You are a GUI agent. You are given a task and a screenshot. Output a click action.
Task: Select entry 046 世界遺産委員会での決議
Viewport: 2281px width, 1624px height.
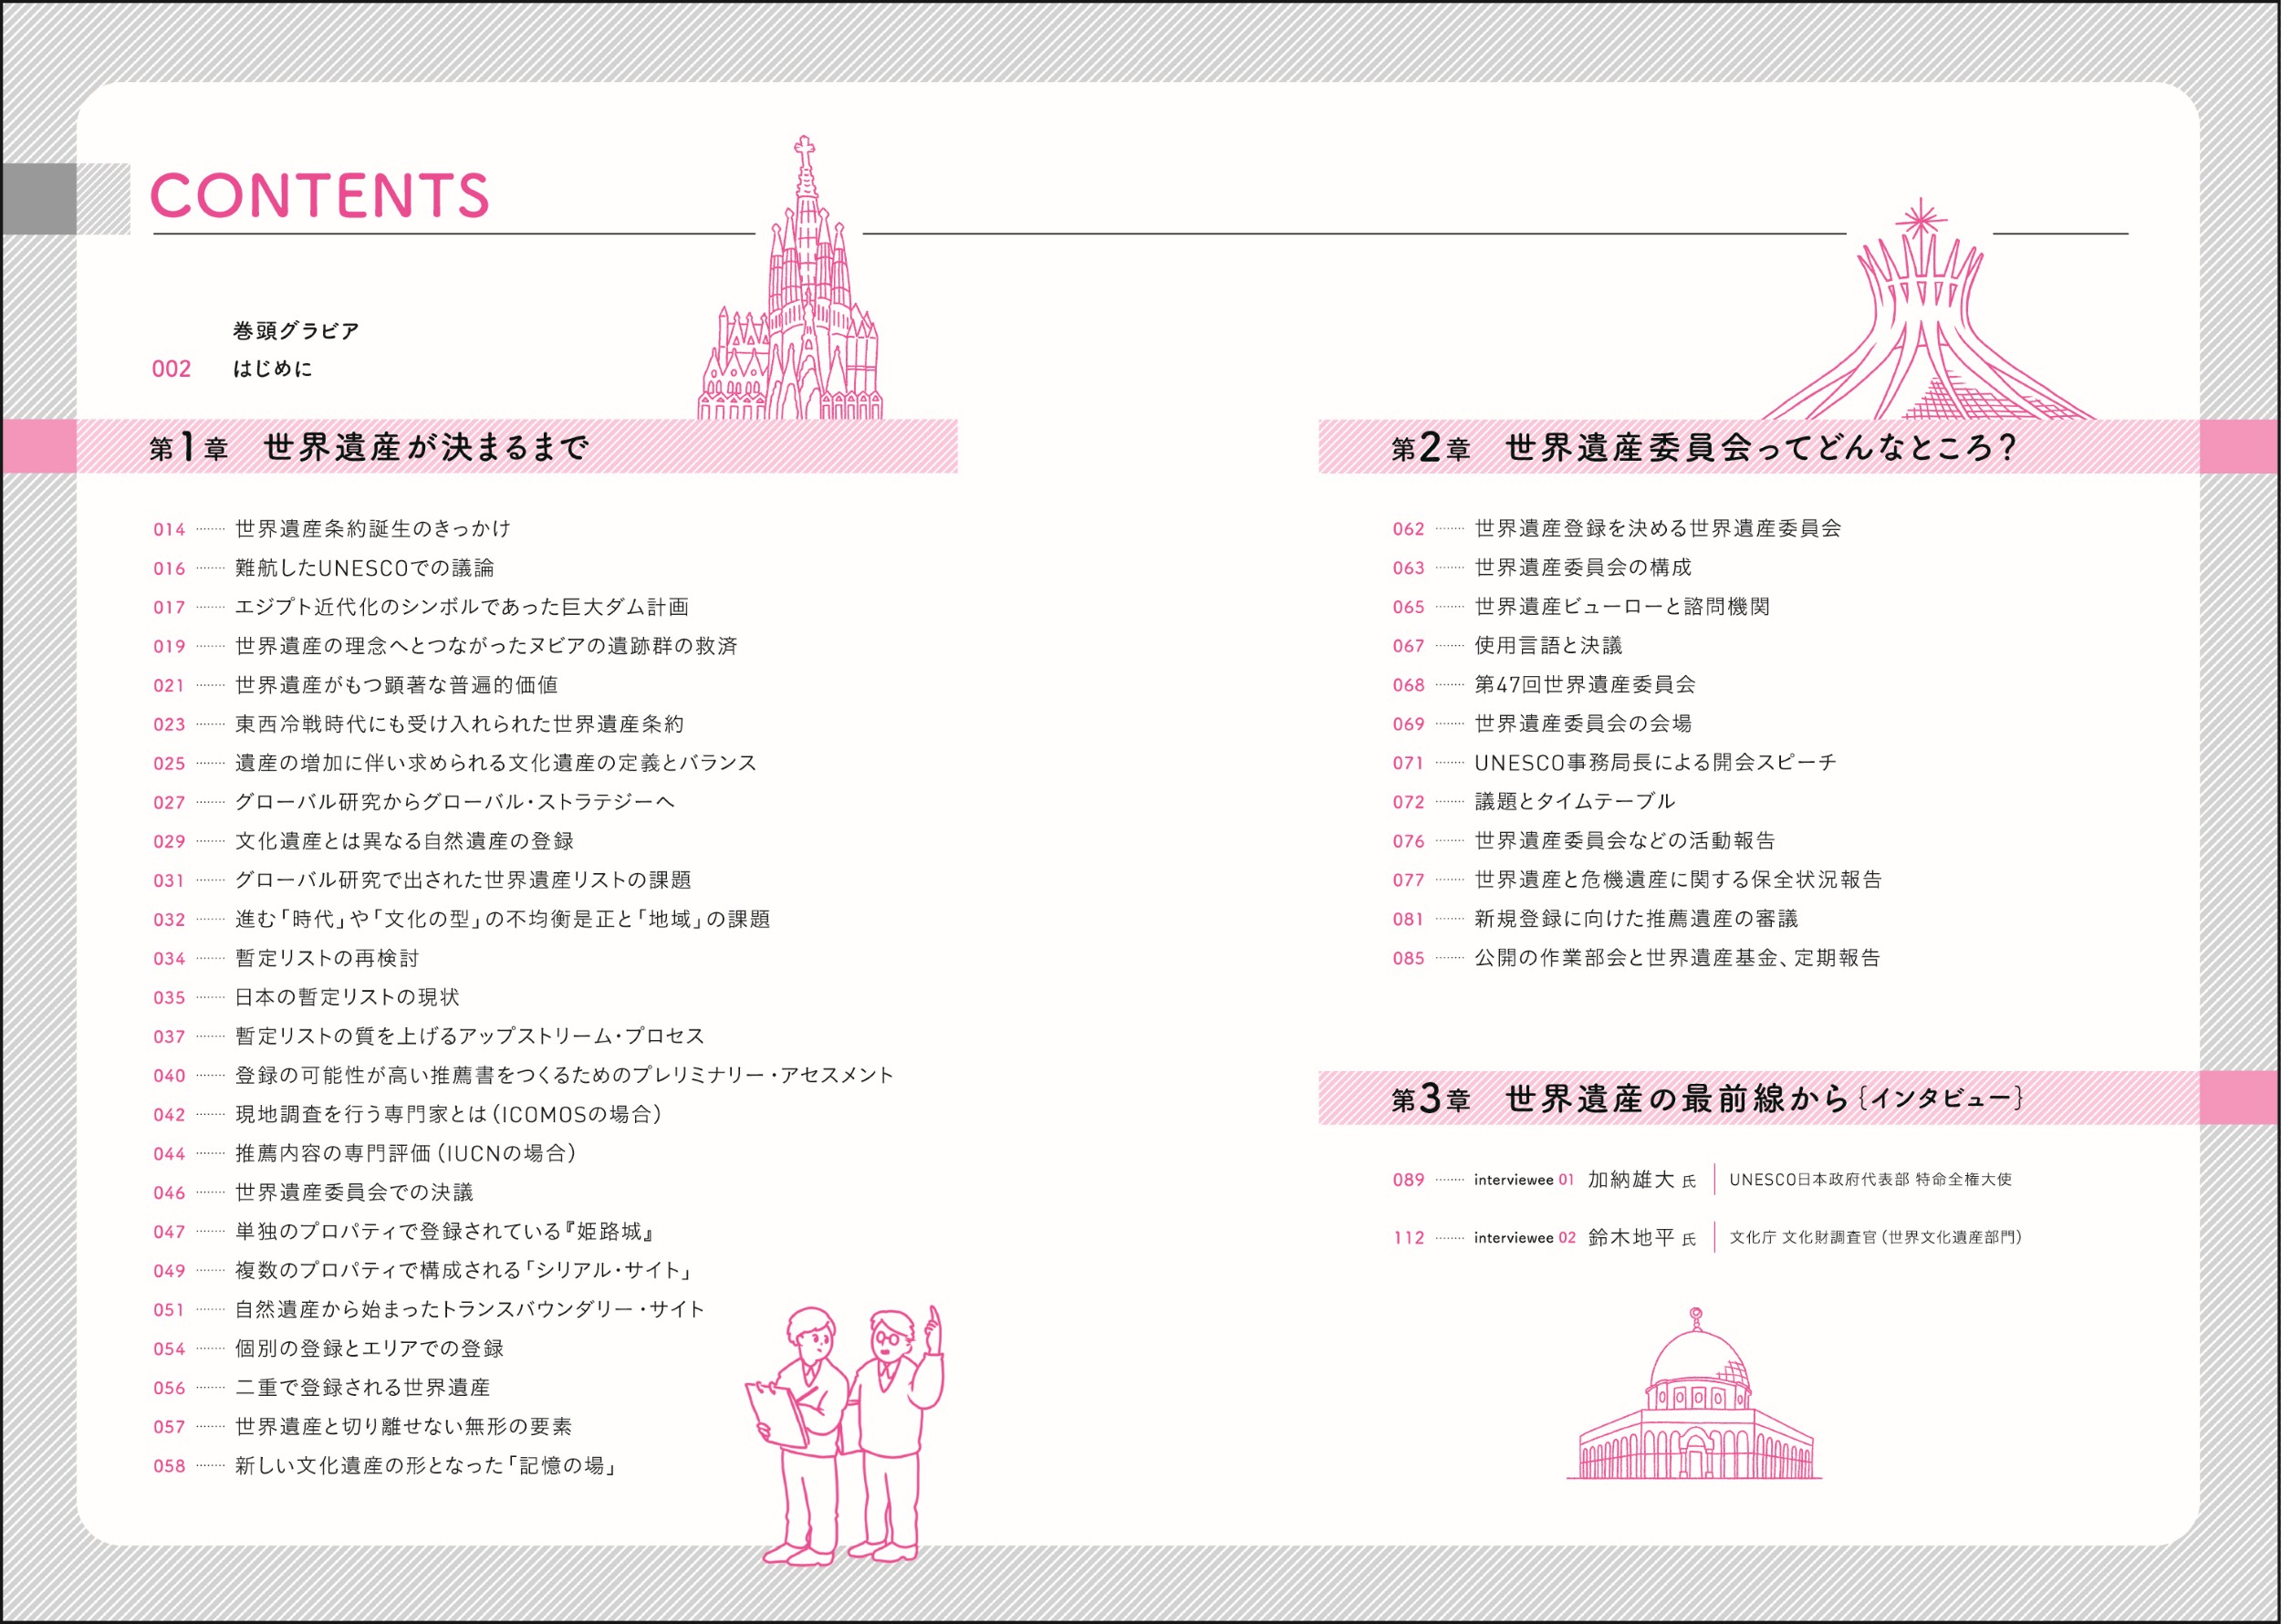click(313, 1192)
